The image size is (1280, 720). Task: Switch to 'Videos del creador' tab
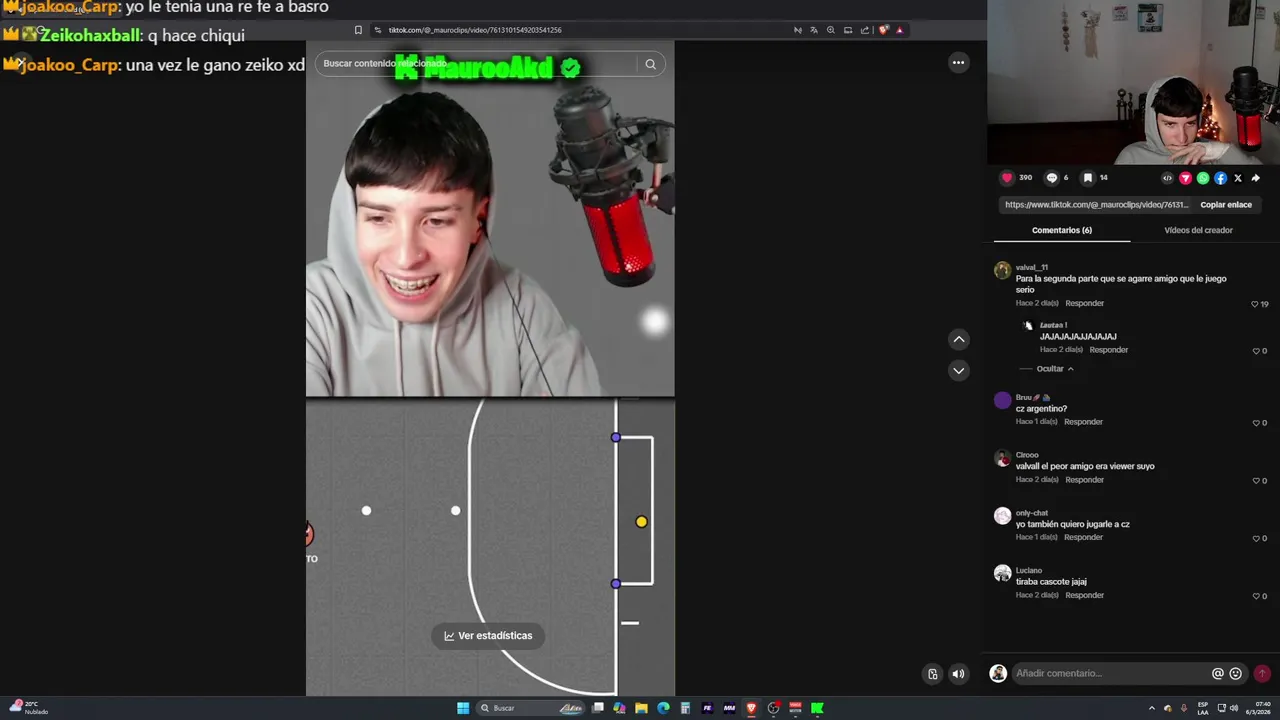(1198, 230)
